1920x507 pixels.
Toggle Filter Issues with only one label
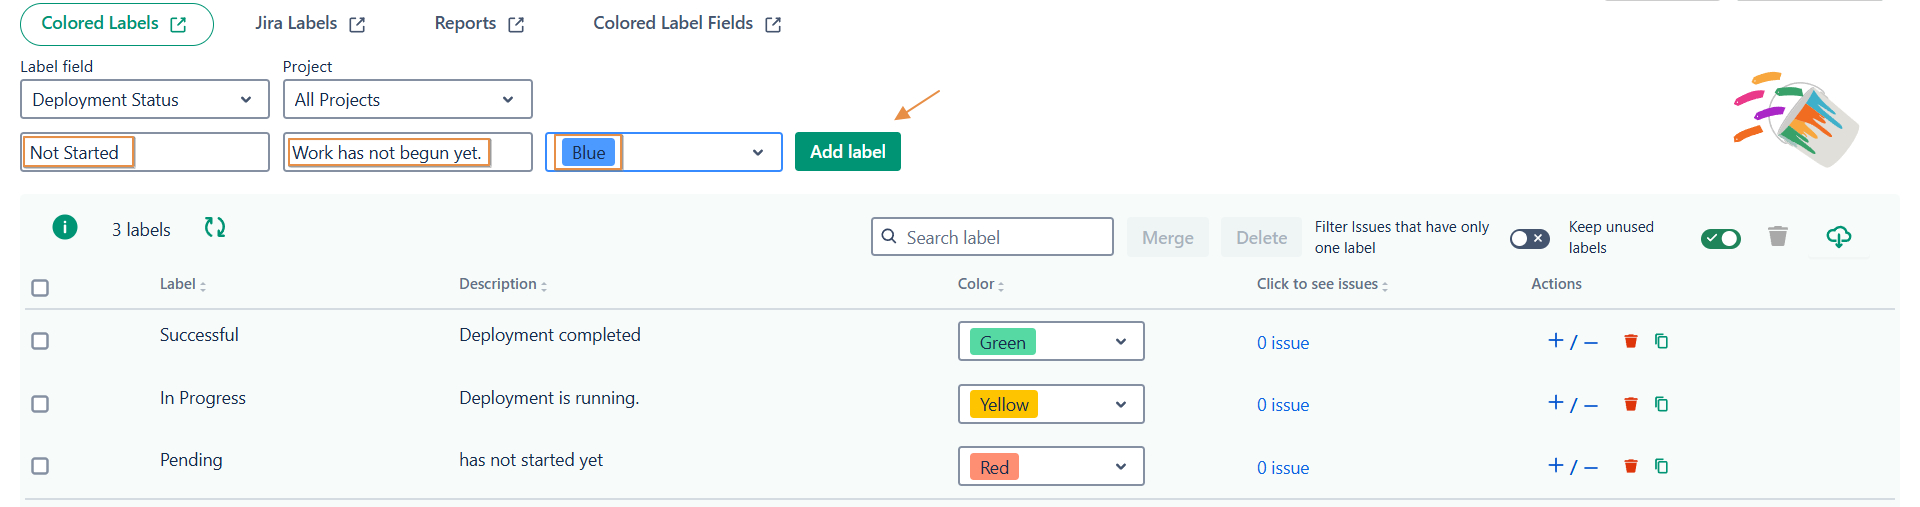point(1529,238)
